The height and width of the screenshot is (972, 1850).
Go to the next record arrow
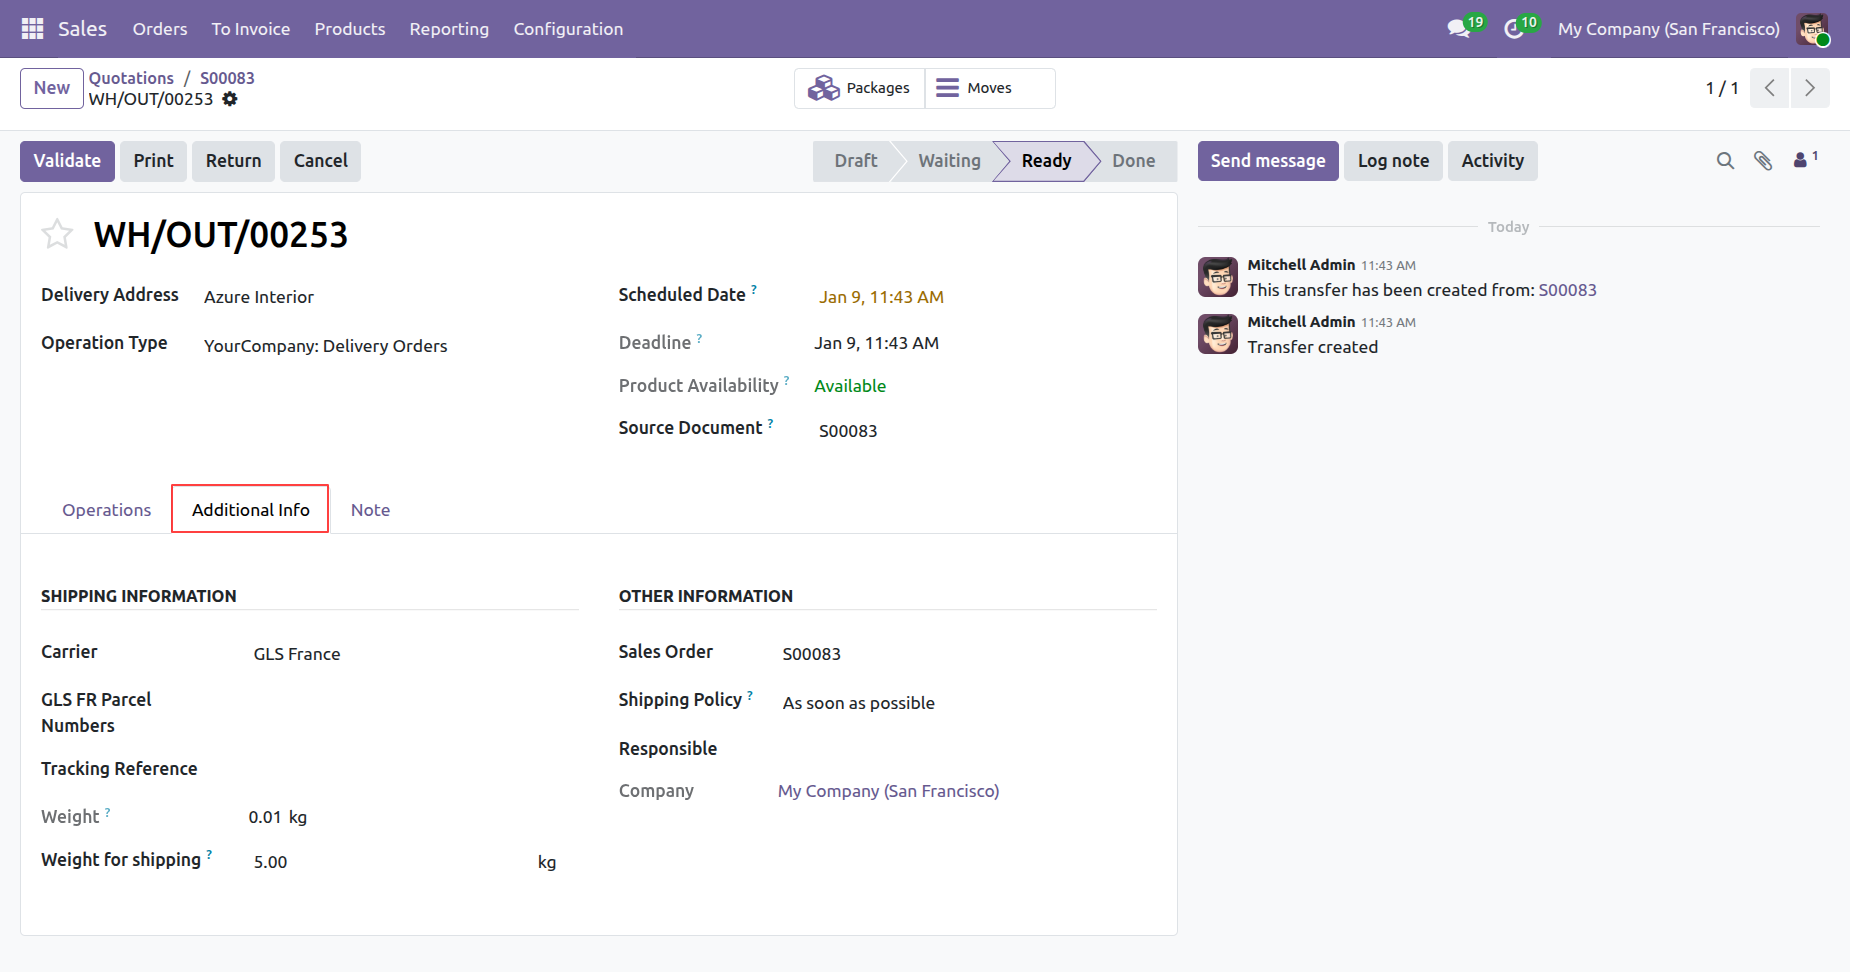(x=1810, y=88)
